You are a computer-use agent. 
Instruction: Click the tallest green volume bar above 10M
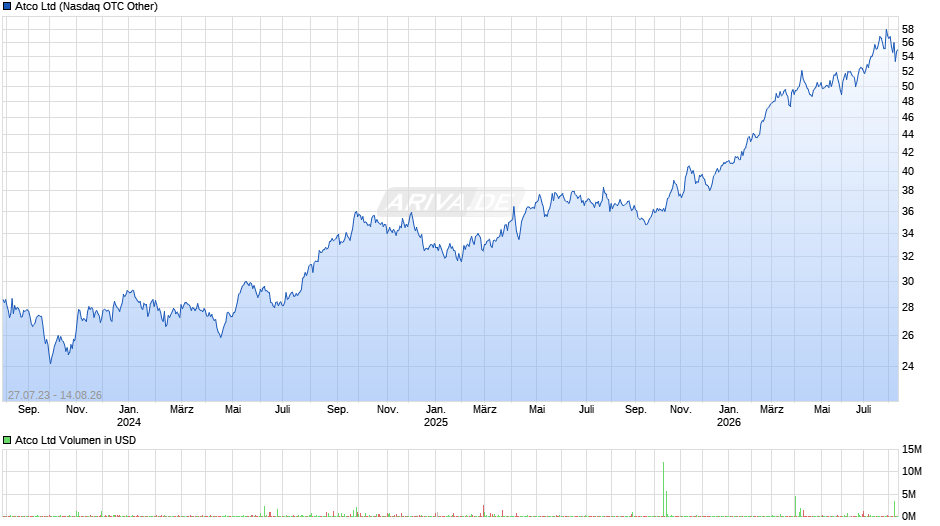664,489
